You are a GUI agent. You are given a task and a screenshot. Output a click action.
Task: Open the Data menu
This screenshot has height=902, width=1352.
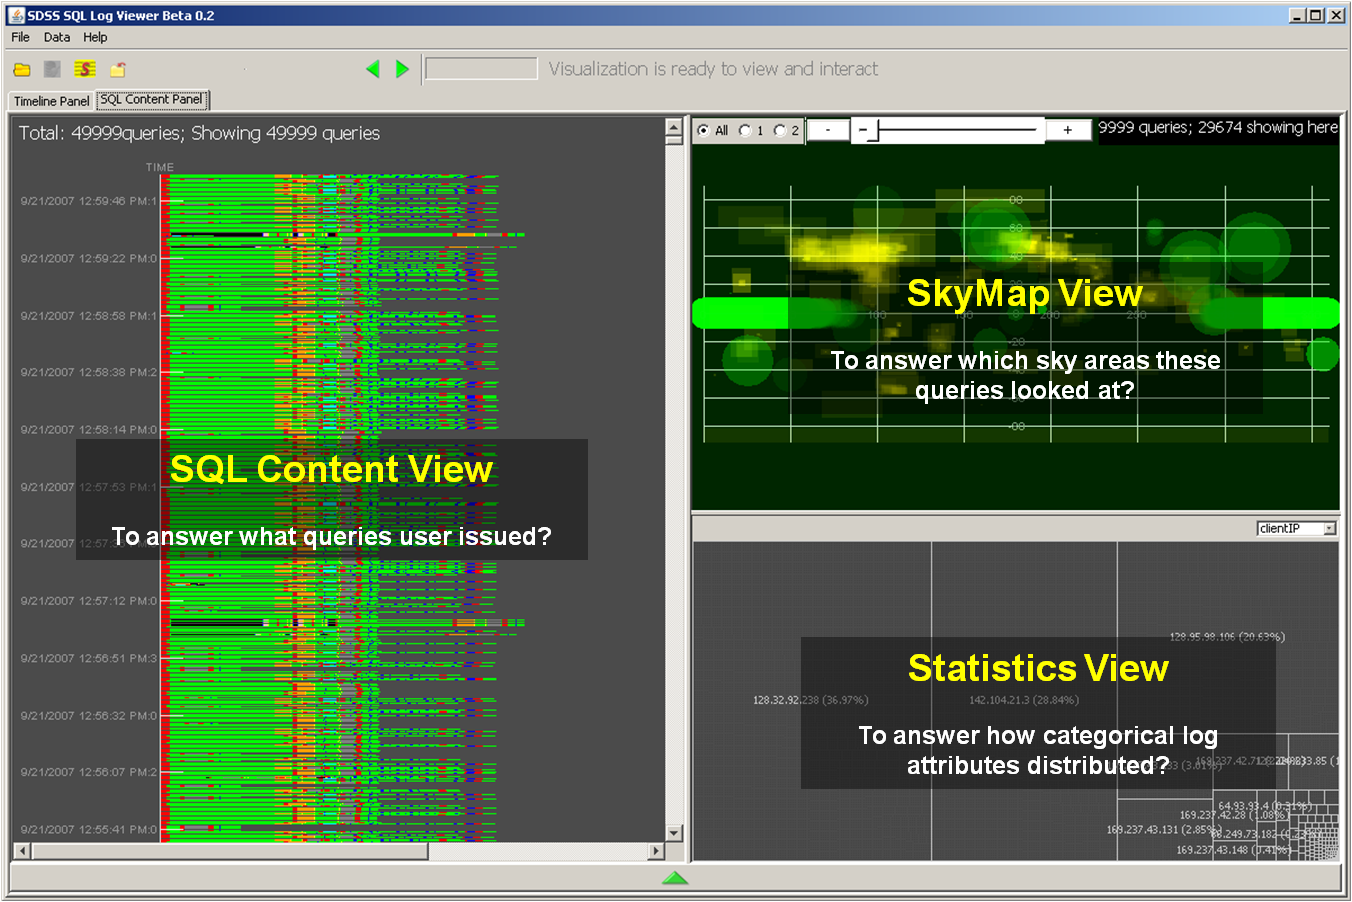click(57, 37)
